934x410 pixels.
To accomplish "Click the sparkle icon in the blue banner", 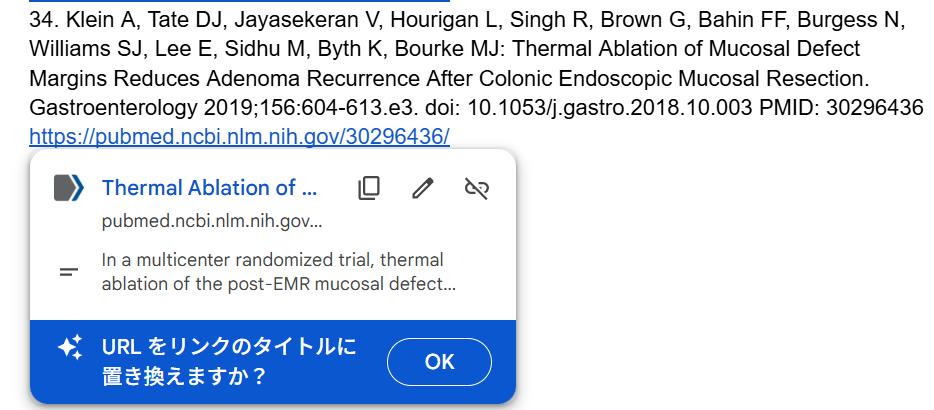I will pos(69,348).
